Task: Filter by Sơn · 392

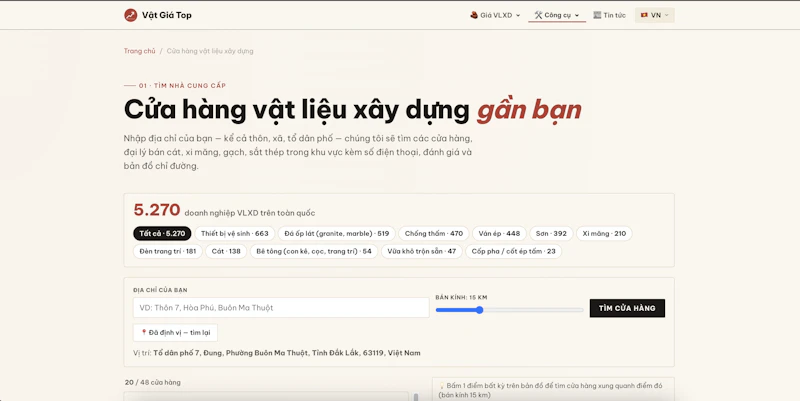Action: point(552,234)
